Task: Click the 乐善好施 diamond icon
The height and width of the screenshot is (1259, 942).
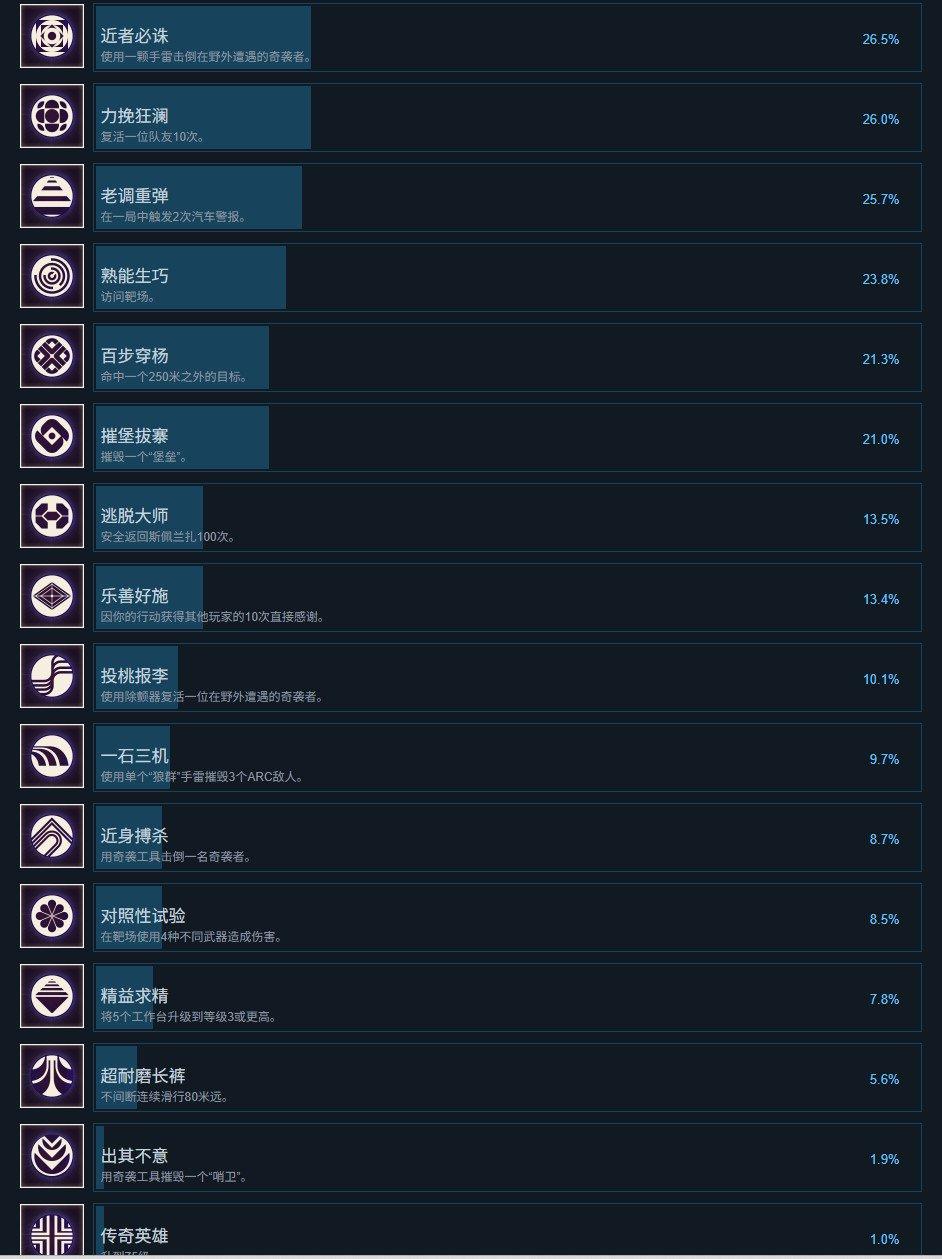Action: pos(51,597)
